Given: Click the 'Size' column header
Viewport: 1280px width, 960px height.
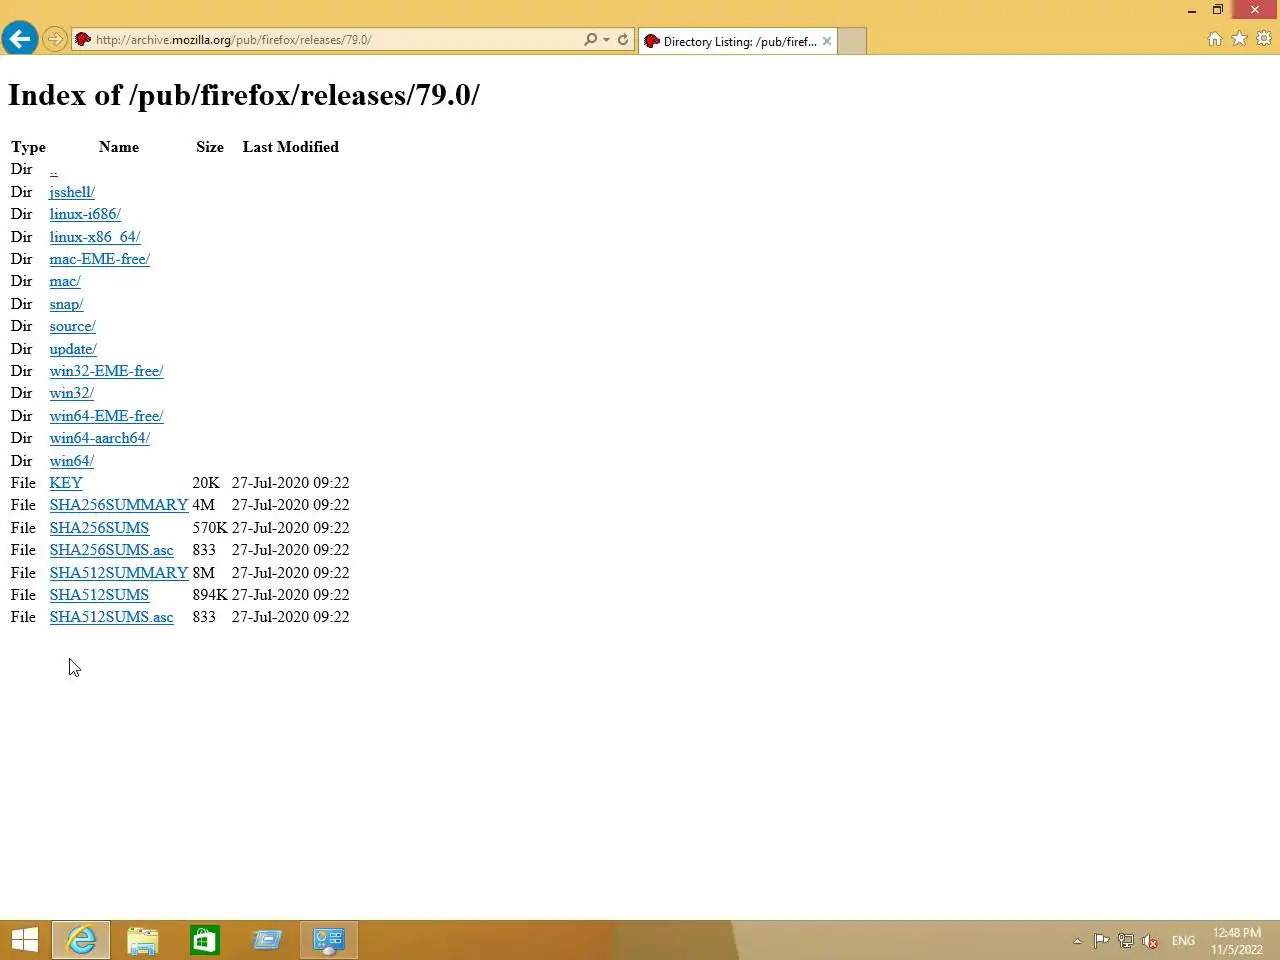Looking at the screenshot, I should click(210, 147).
